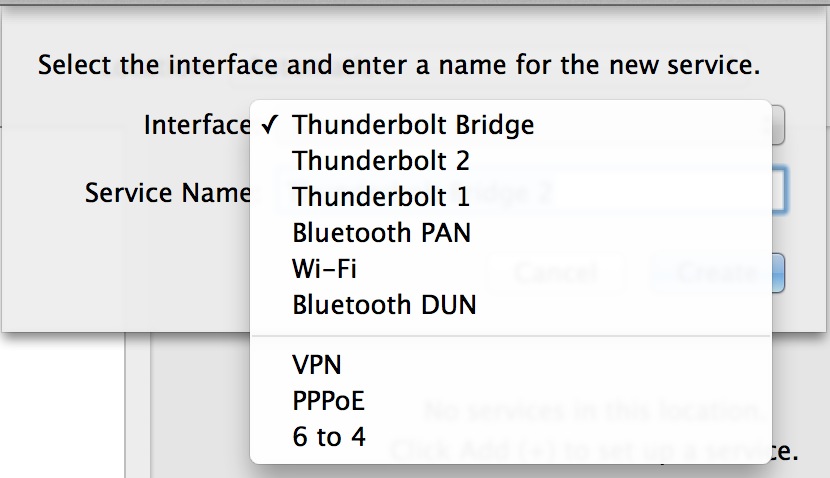This screenshot has width=830, height=478.
Task: Focus the Service Name text field
Action: click(778, 192)
